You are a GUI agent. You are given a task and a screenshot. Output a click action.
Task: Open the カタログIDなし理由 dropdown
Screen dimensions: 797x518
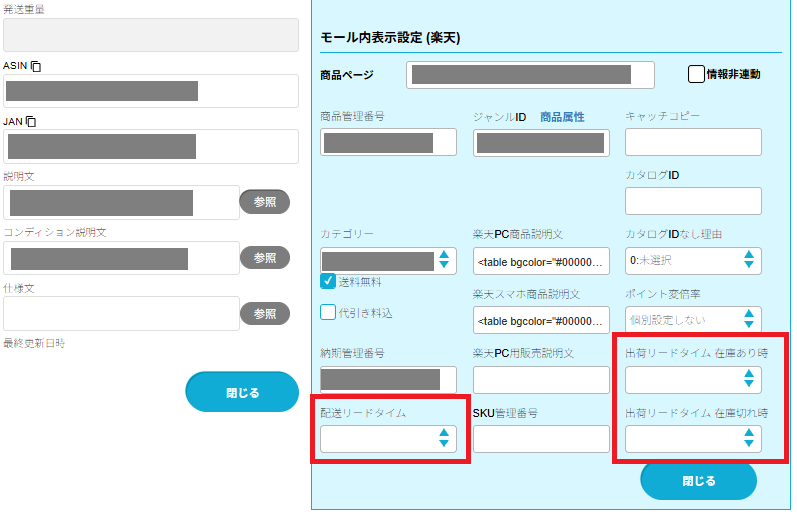(693, 261)
